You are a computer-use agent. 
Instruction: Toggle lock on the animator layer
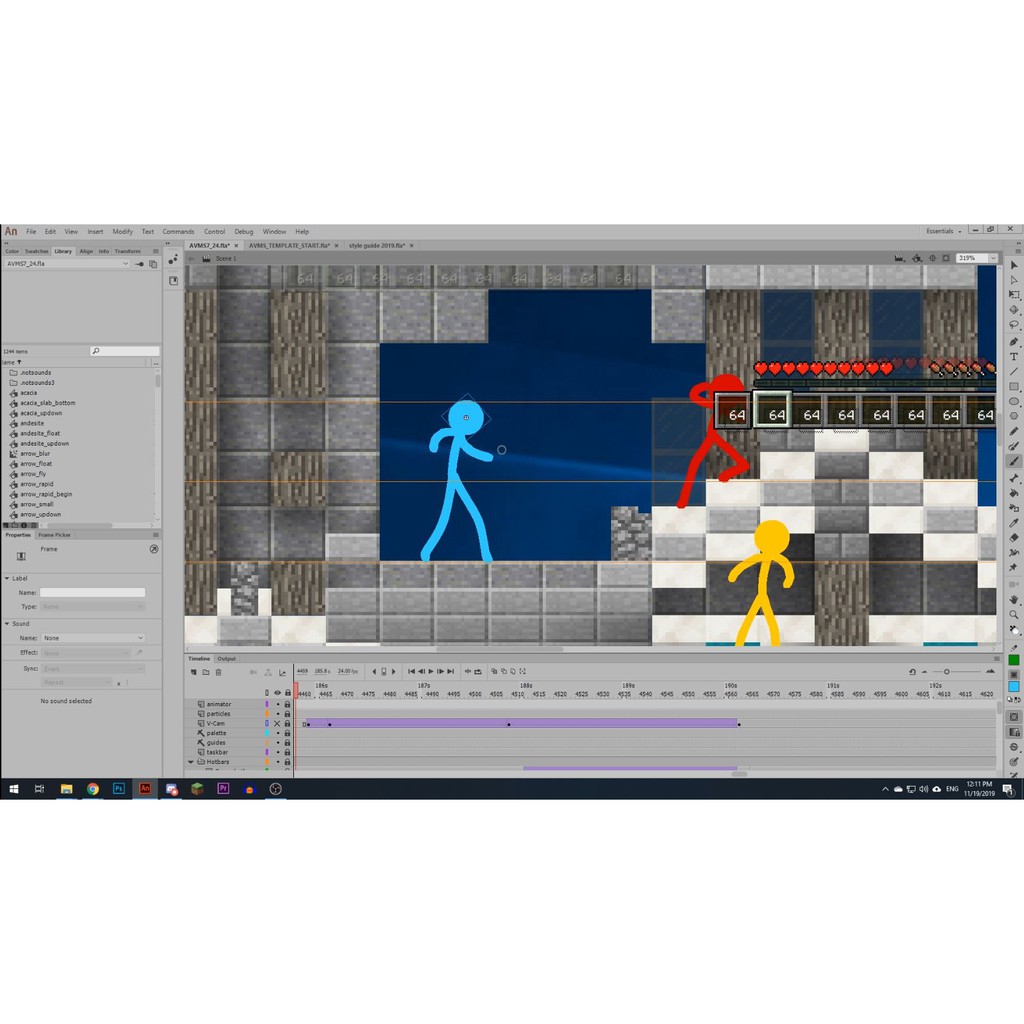click(x=287, y=704)
